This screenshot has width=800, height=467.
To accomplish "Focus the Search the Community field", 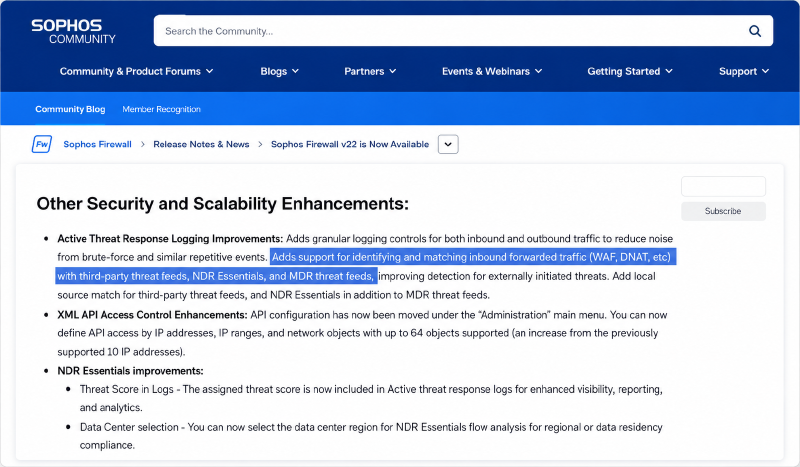I will click(463, 31).
